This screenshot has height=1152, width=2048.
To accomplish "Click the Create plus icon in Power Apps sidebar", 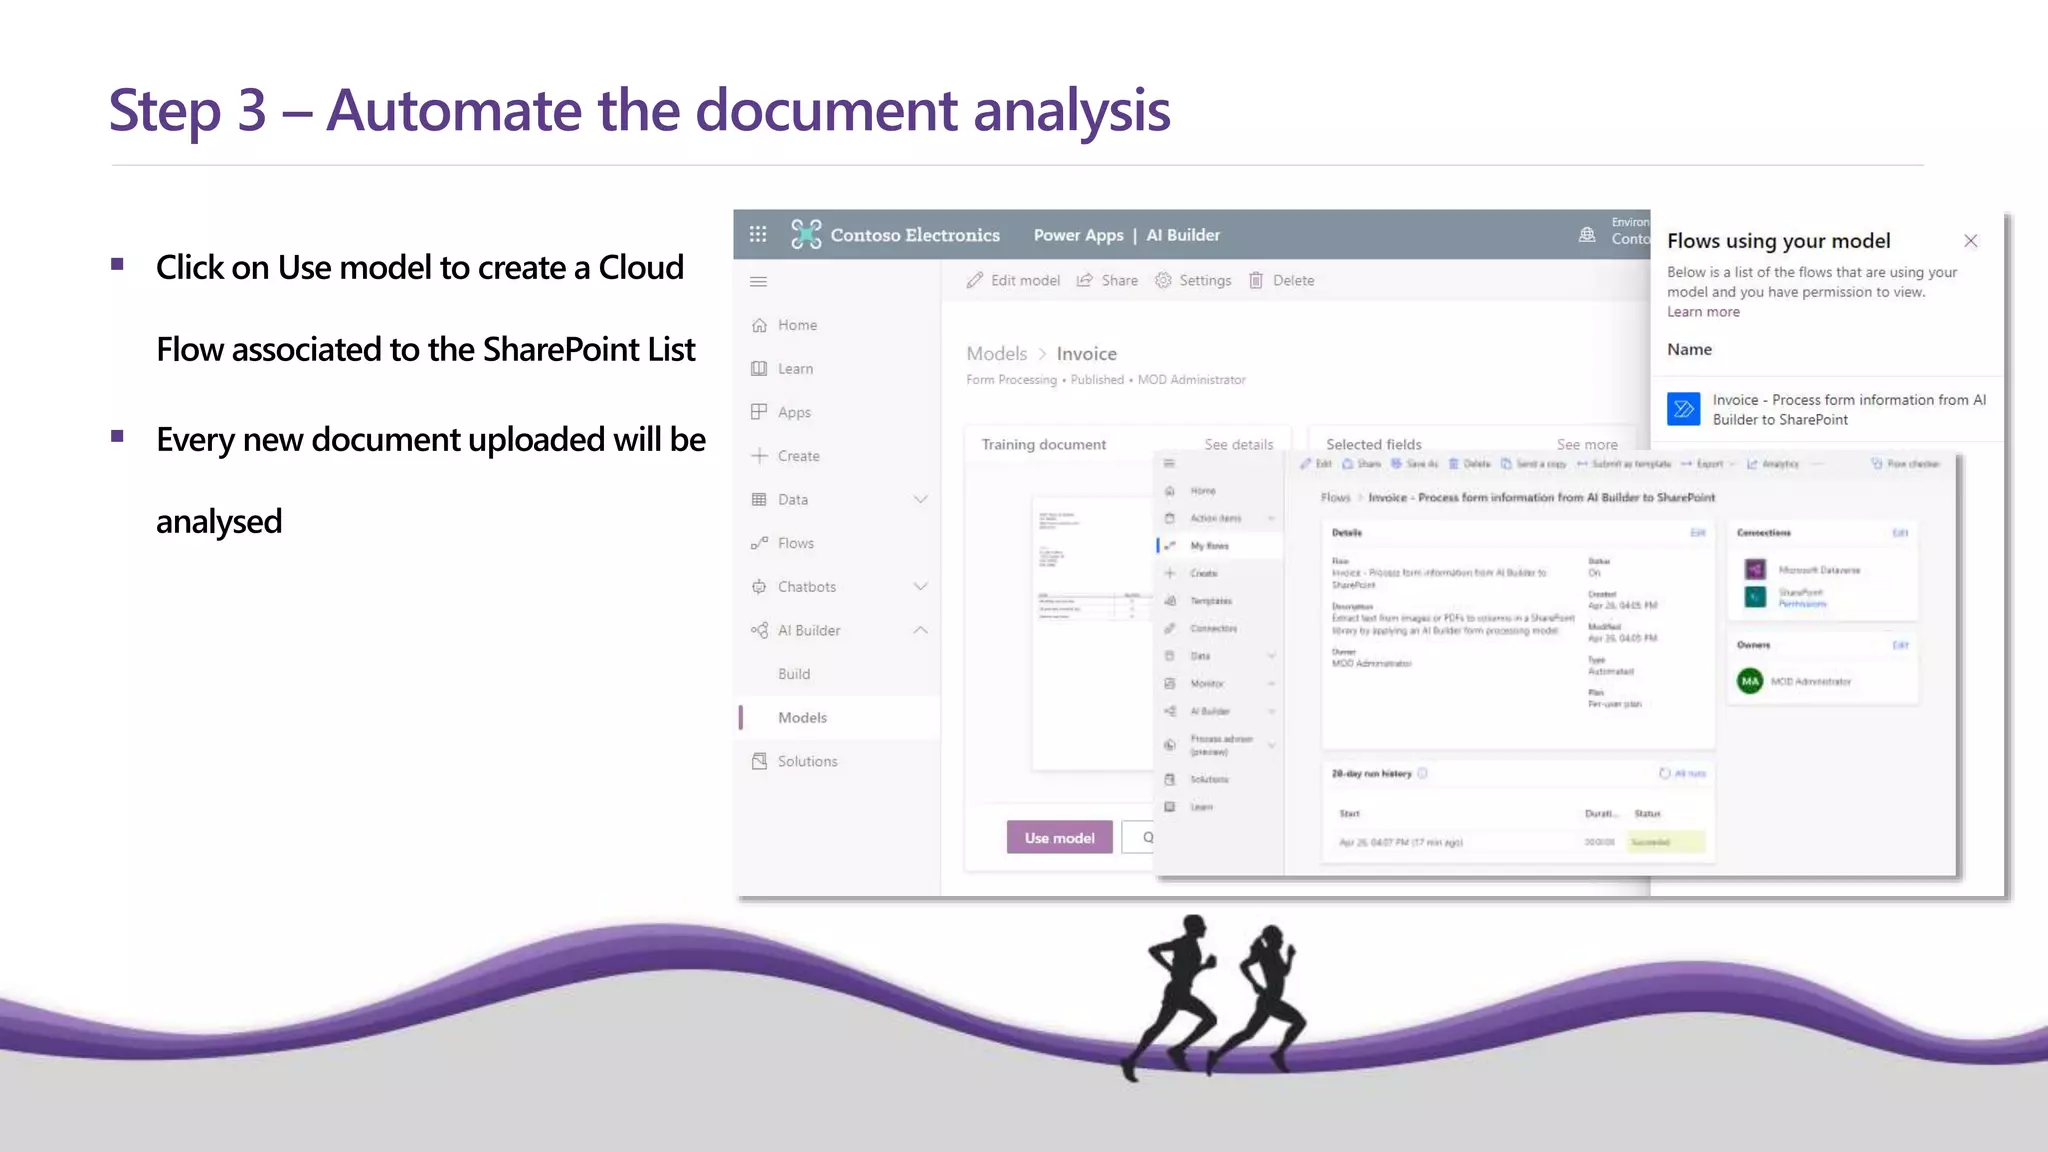I will click(759, 456).
